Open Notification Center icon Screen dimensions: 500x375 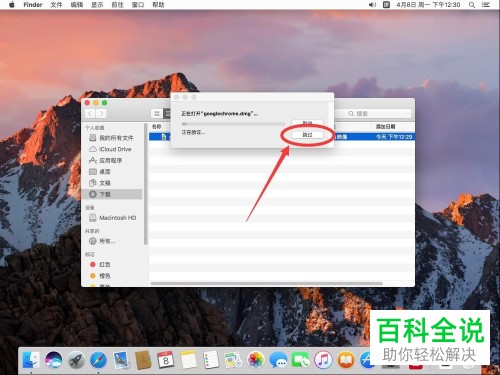tap(486, 5)
